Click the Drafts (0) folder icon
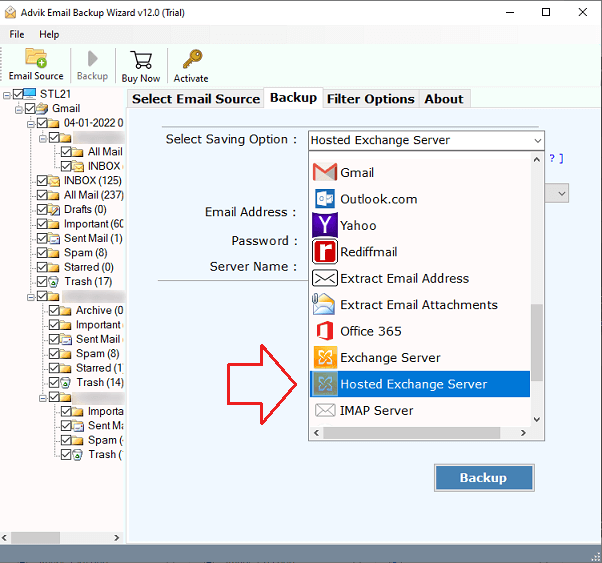The width and height of the screenshot is (602, 563). coord(54,210)
